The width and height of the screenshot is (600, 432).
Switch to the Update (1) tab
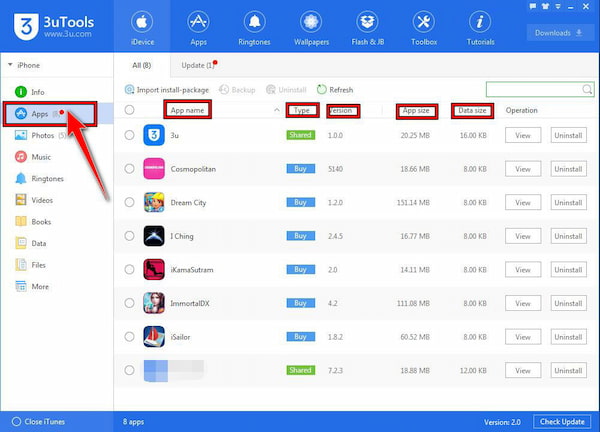[199, 65]
